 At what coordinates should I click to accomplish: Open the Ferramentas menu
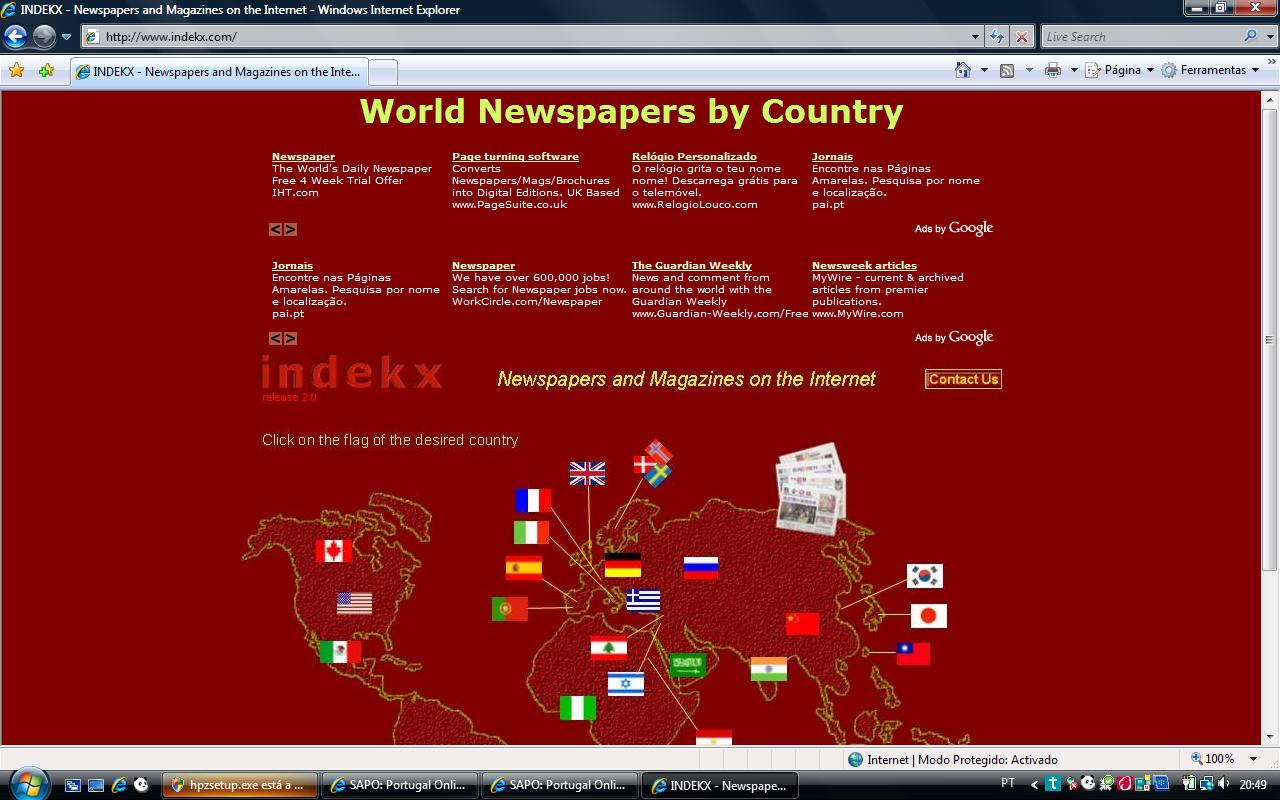tap(1211, 70)
